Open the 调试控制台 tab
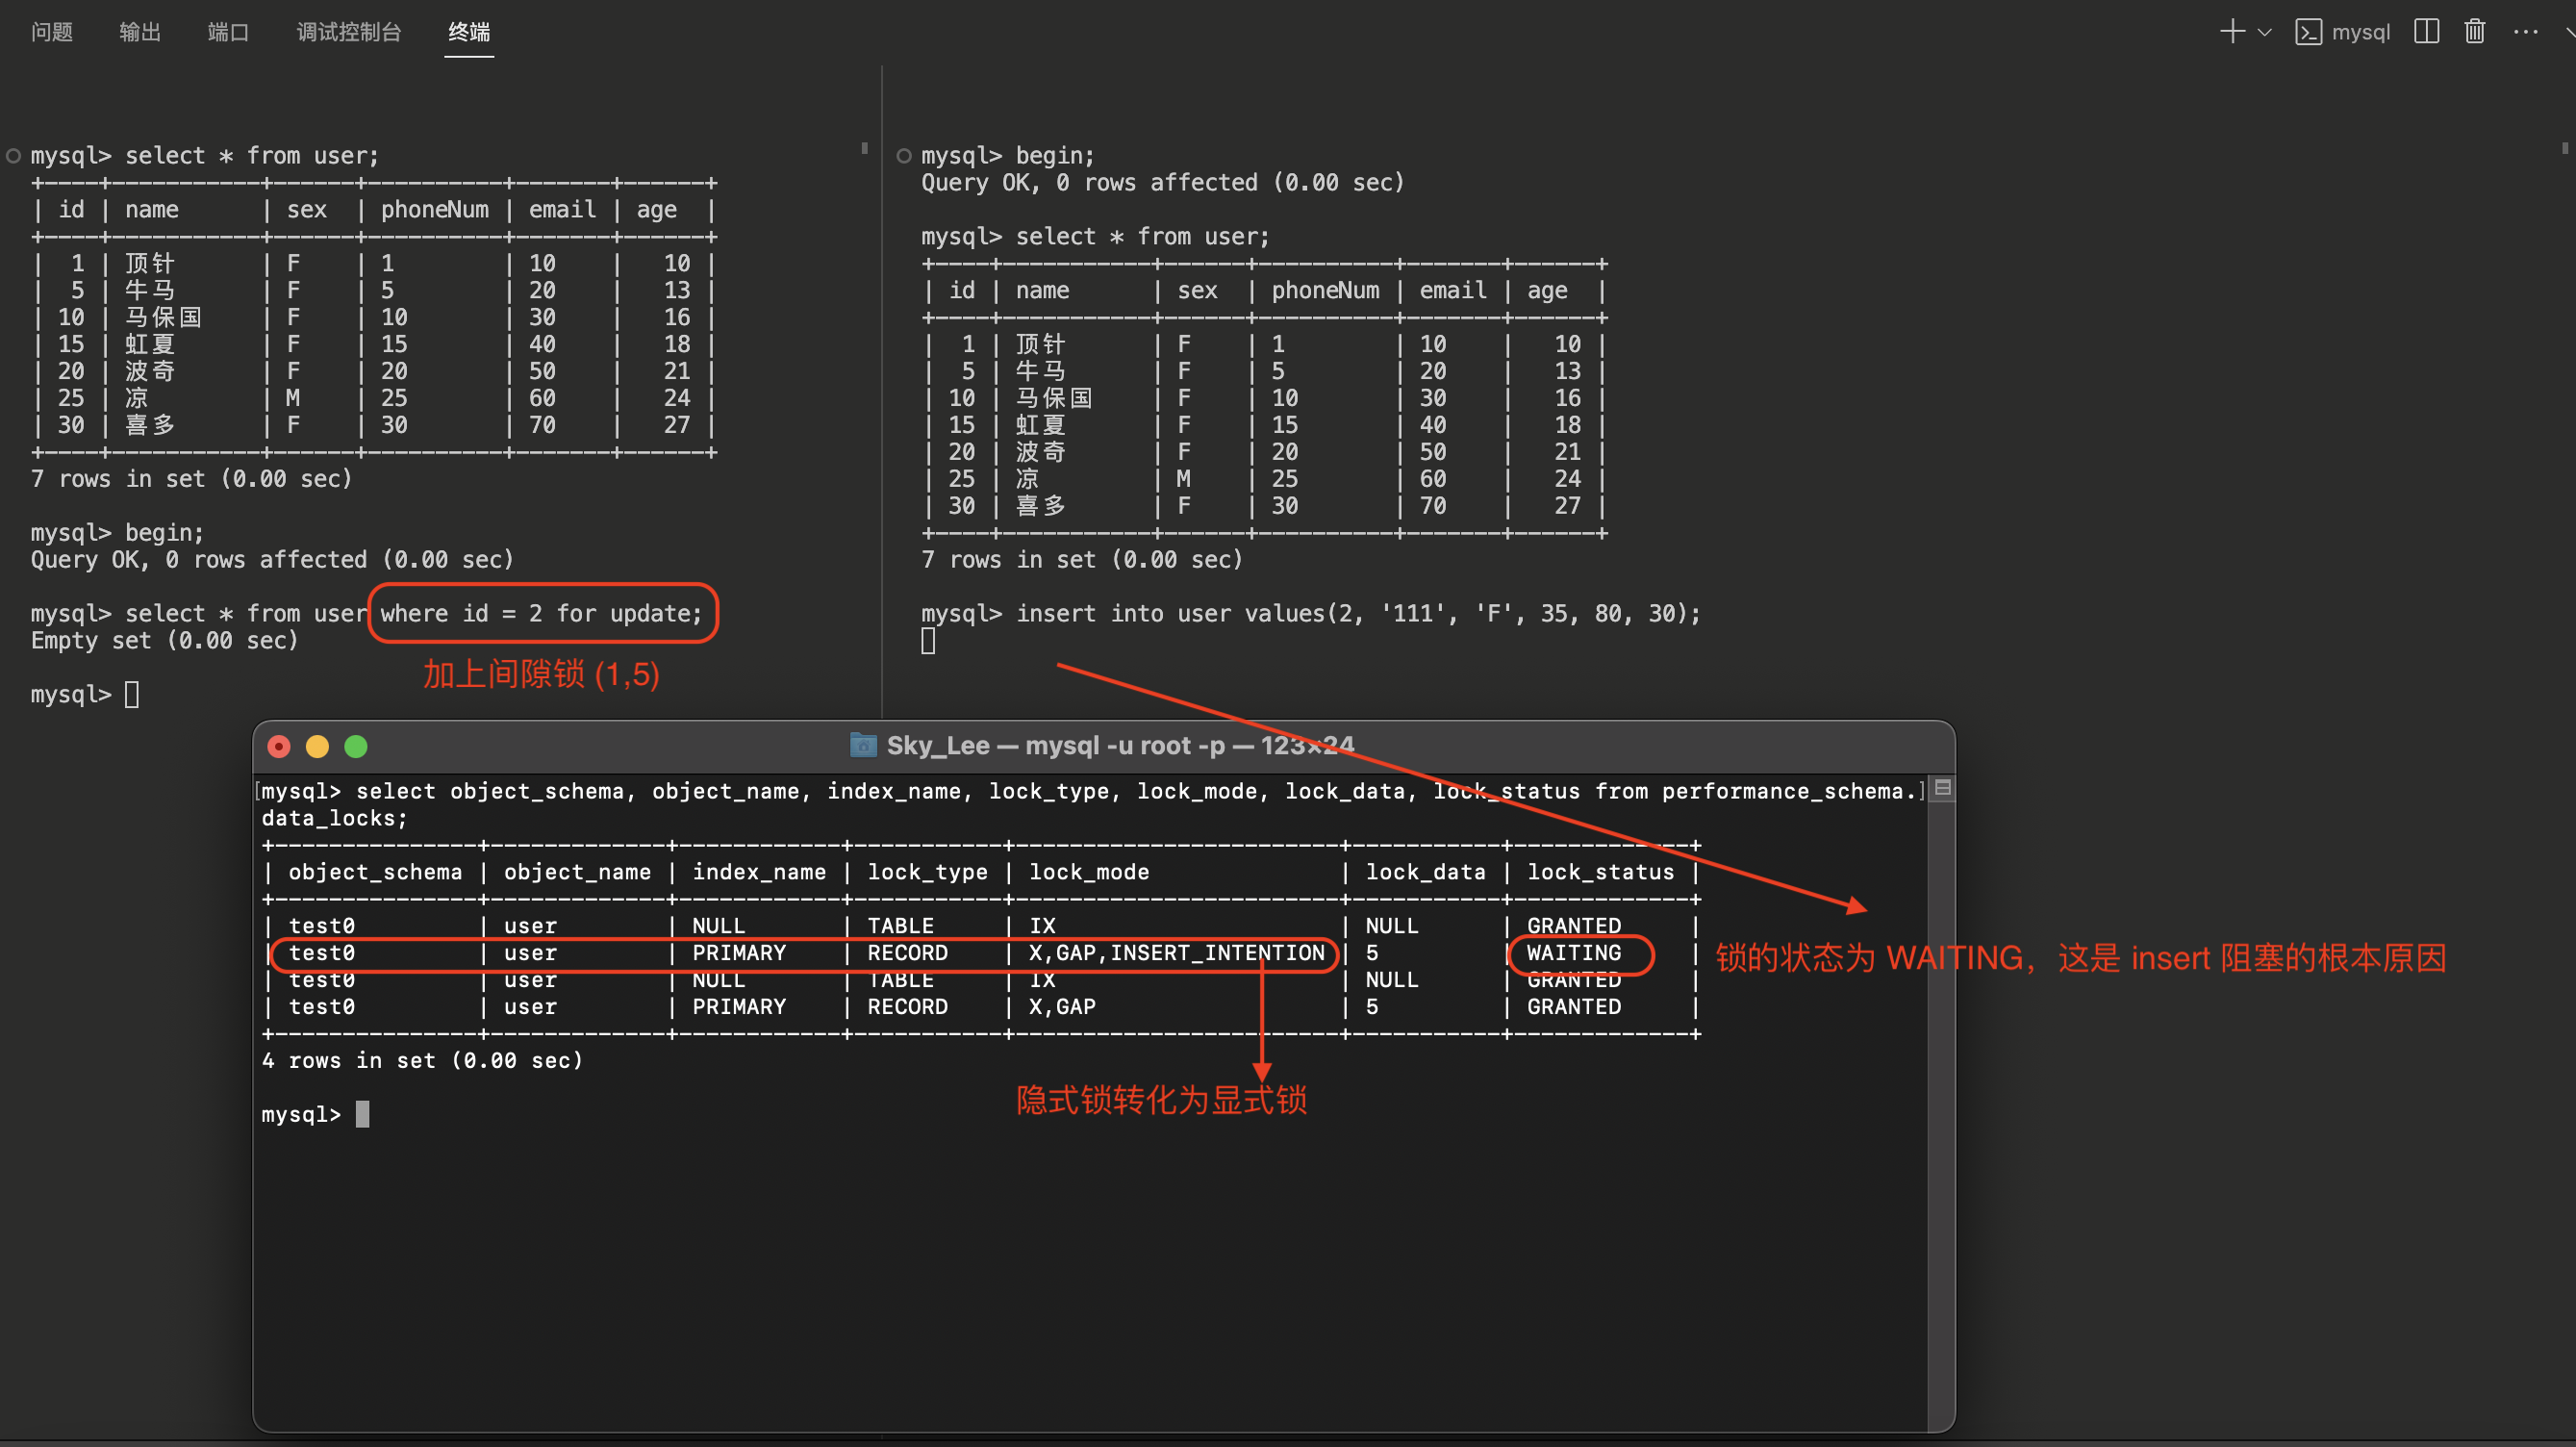This screenshot has height=1447, width=2576. click(x=348, y=32)
